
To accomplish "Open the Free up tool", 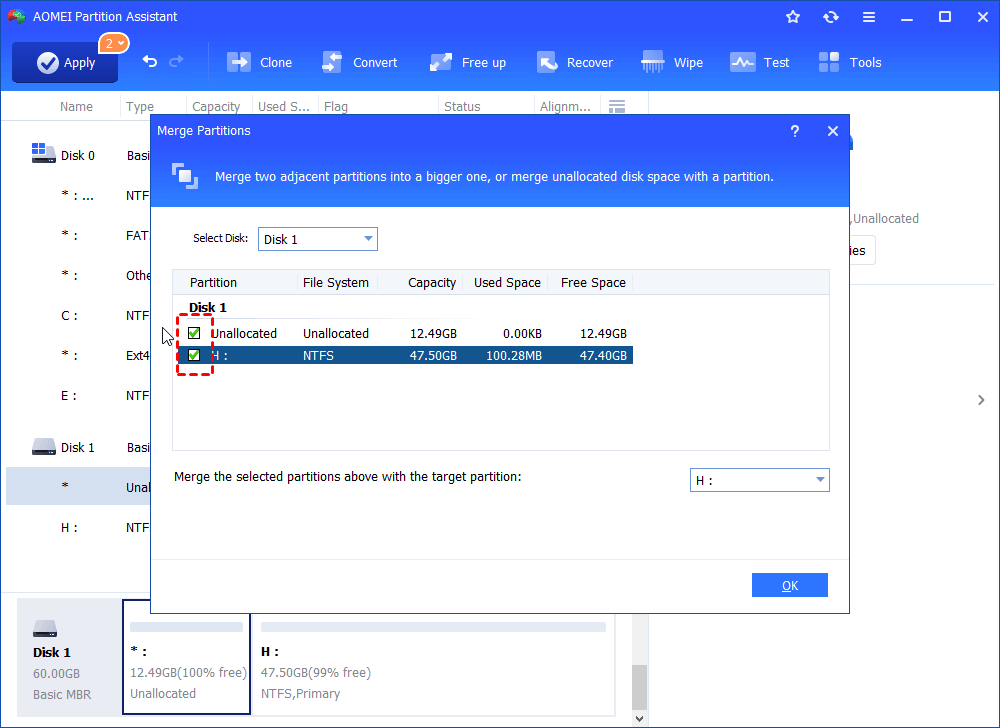I will tap(467, 62).
